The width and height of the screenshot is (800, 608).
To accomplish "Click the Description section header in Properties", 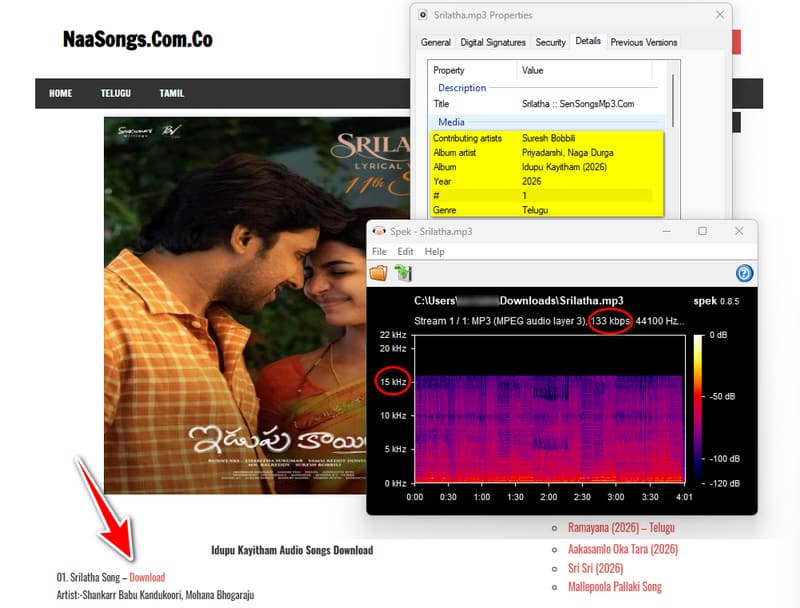I will pos(462,88).
